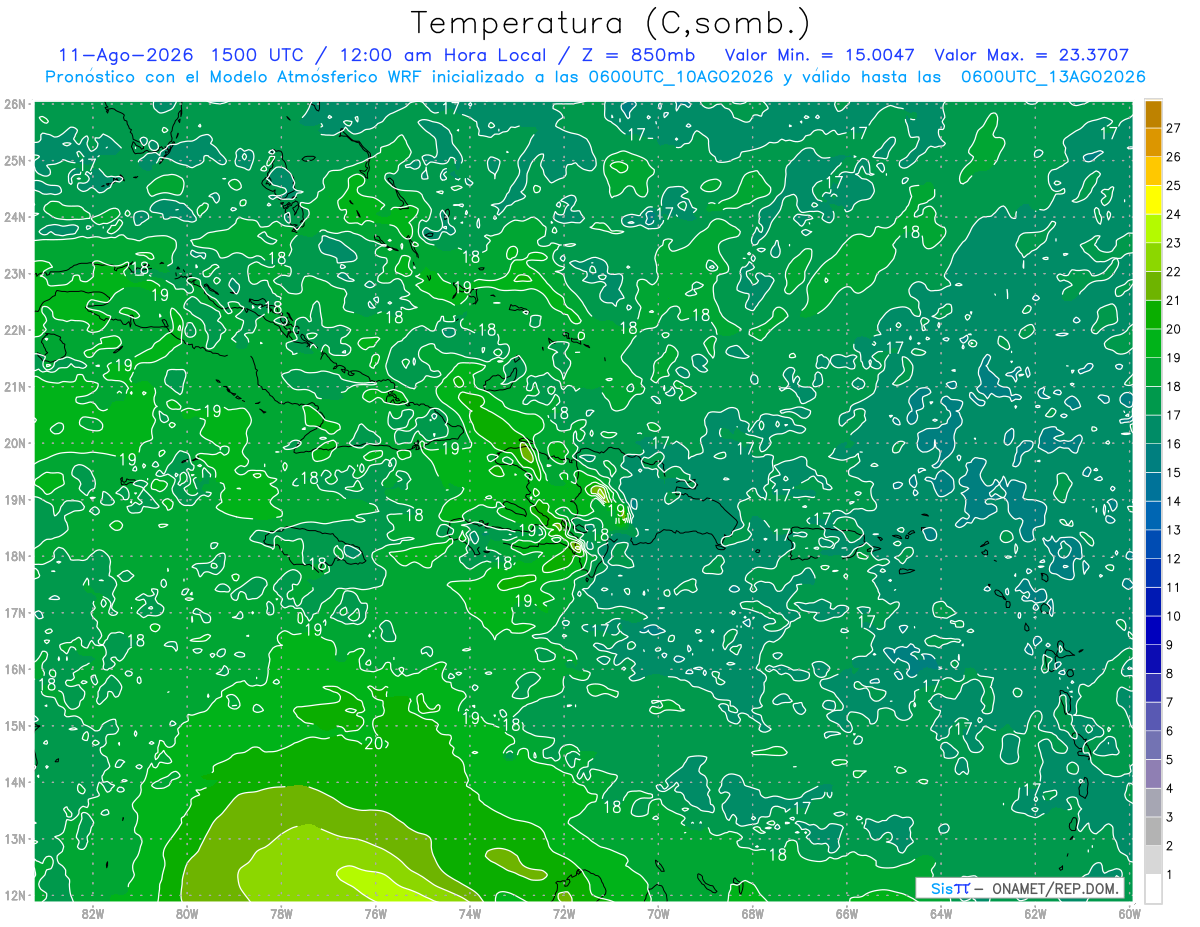1200x927 pixels.
Task: Click the "25N" latitude axis label
Action: pos(14,160)
